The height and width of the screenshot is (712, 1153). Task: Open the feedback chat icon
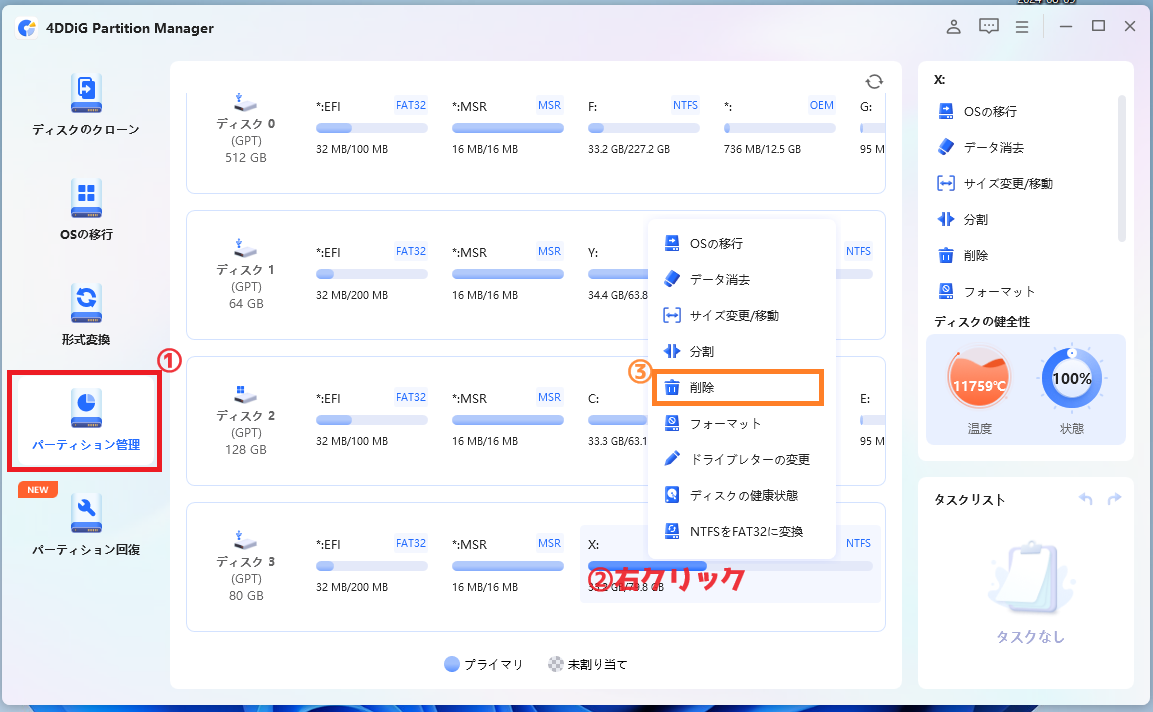coord(988,26)
